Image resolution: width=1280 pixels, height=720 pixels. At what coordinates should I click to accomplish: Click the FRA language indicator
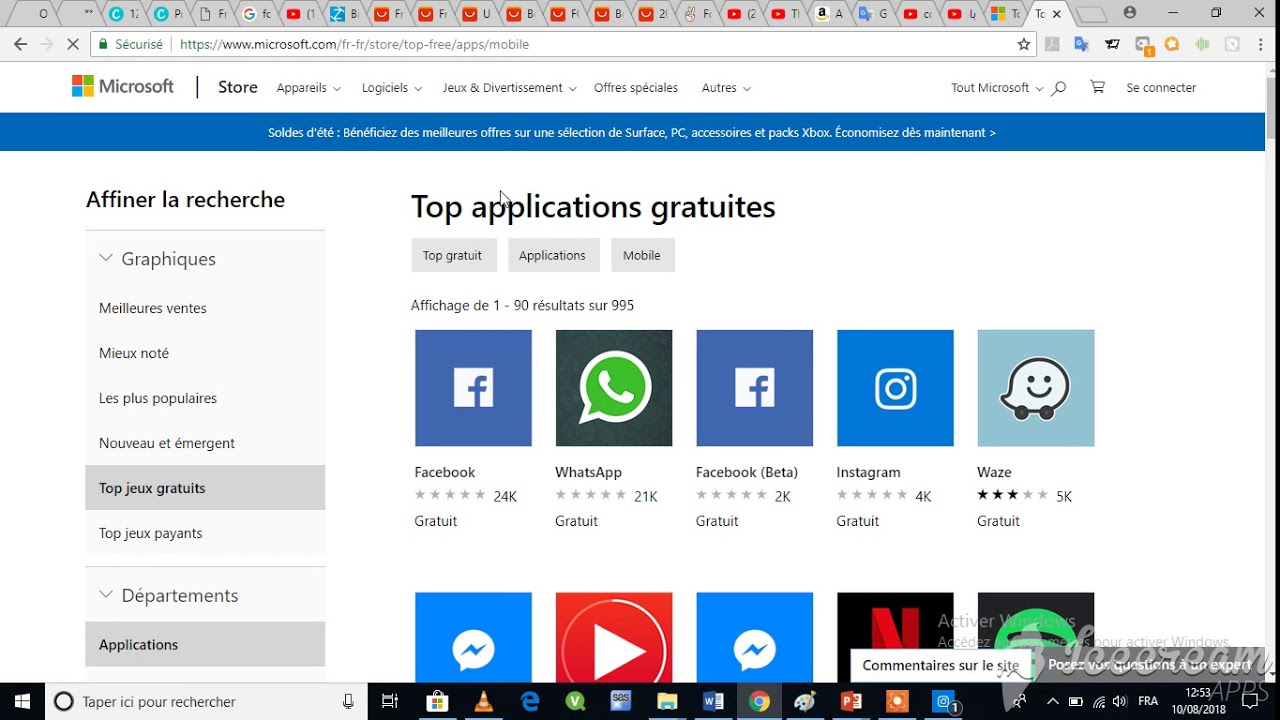pos(1148,702)
